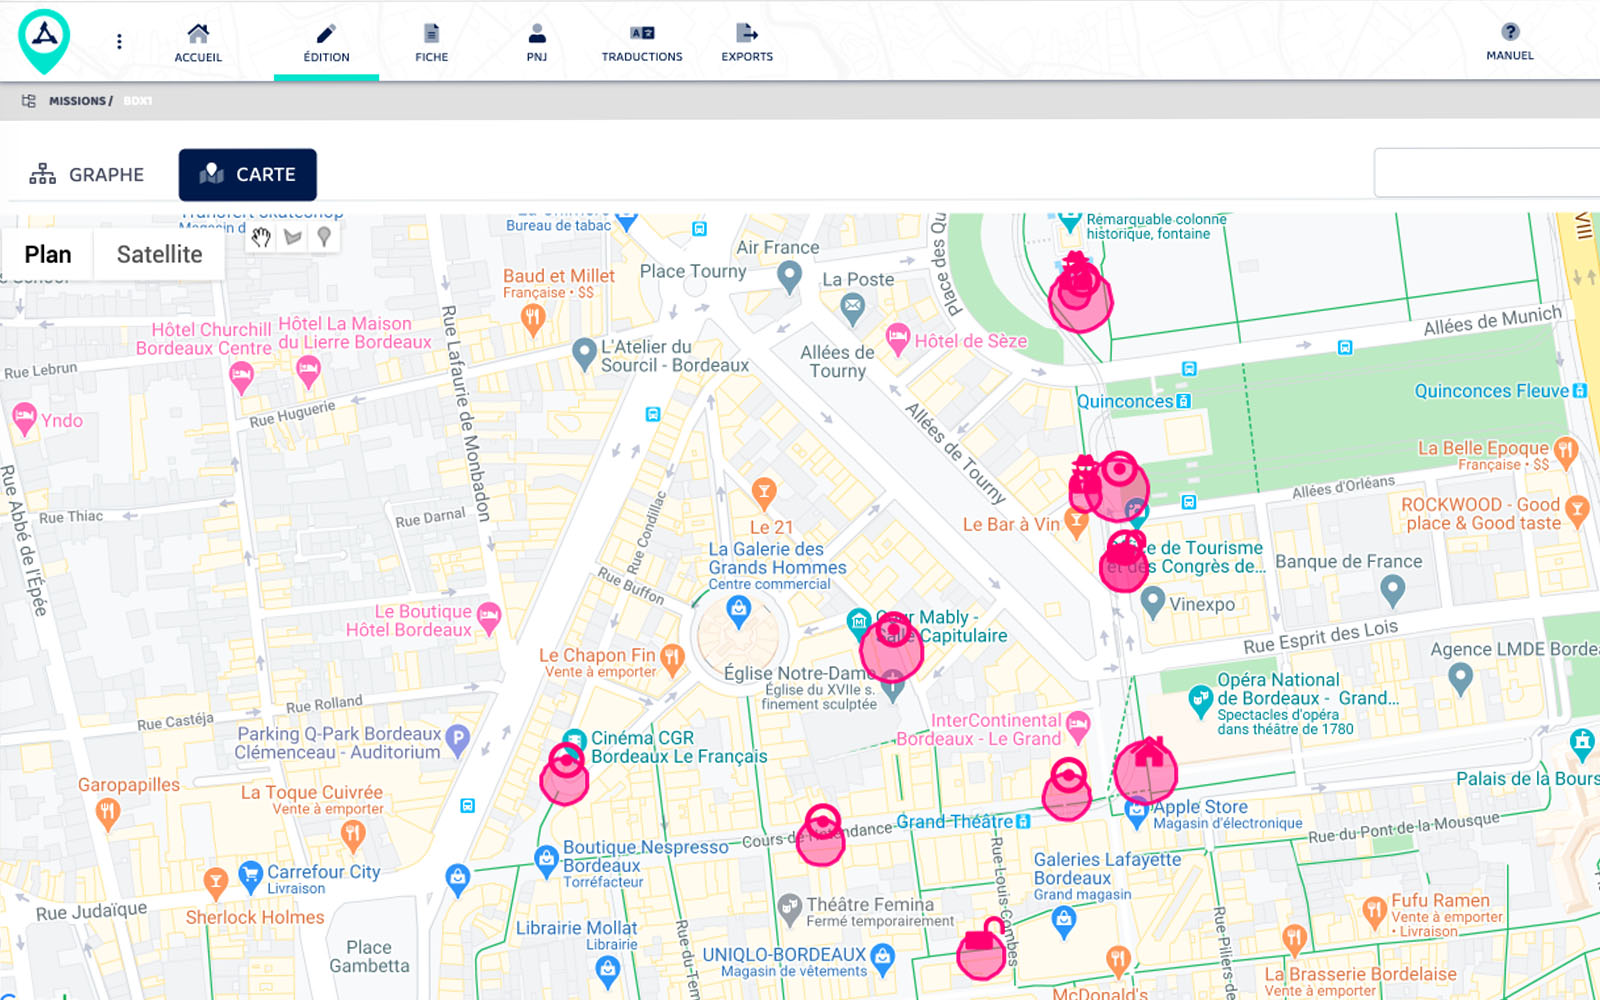Image resolution: width=1600 pixels, height=1000 pixels.
Task: Select the polygon drawing tool
Action: (293, 237)
